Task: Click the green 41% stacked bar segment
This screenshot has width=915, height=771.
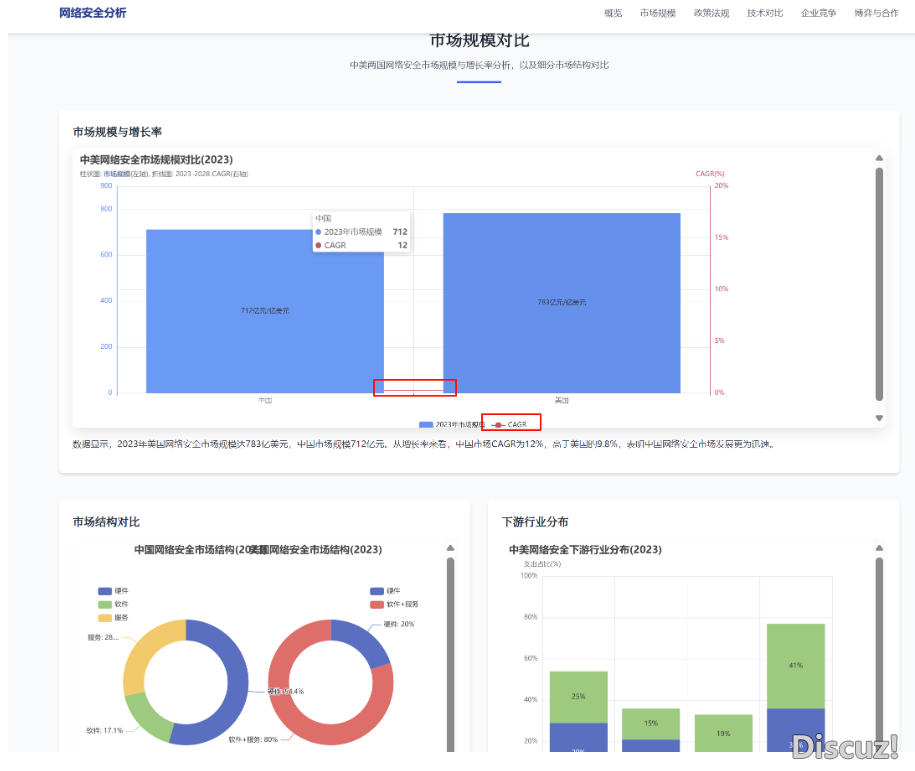Action: click(x=796, y=665)
